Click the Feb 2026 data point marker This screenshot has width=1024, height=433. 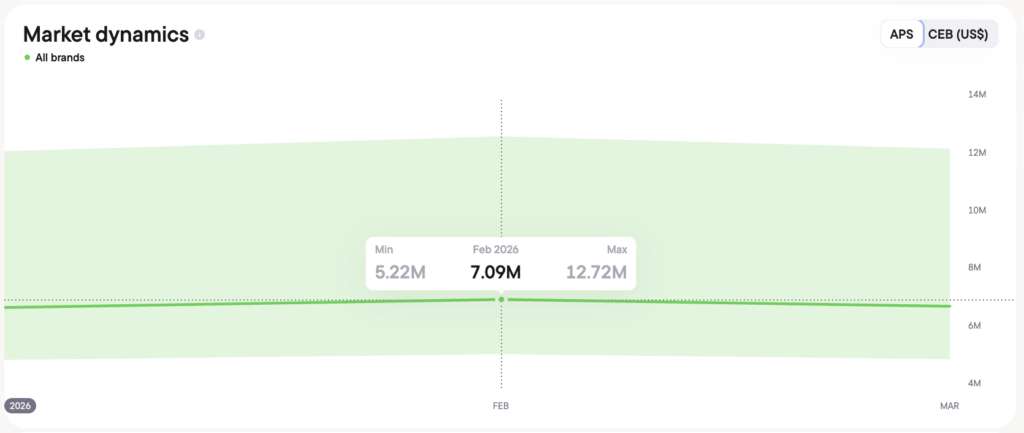tap(501, 299)
